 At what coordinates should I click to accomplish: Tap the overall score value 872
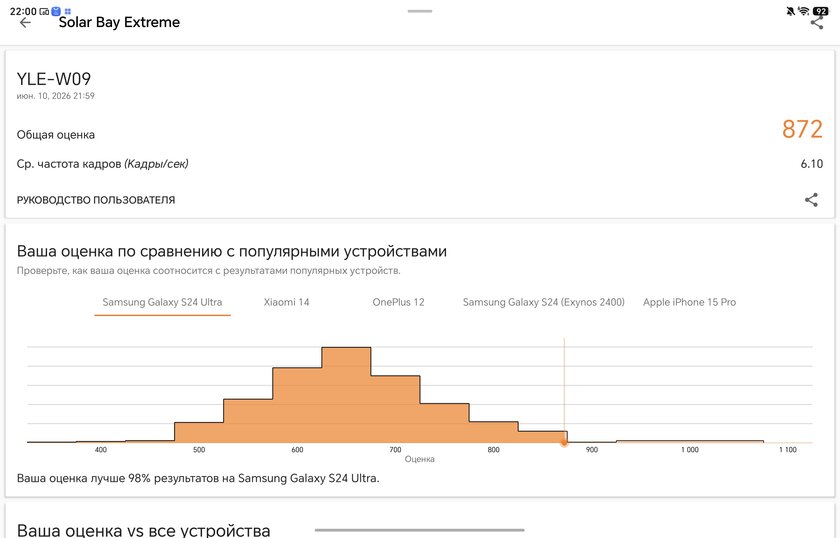[x=802, y=129]
